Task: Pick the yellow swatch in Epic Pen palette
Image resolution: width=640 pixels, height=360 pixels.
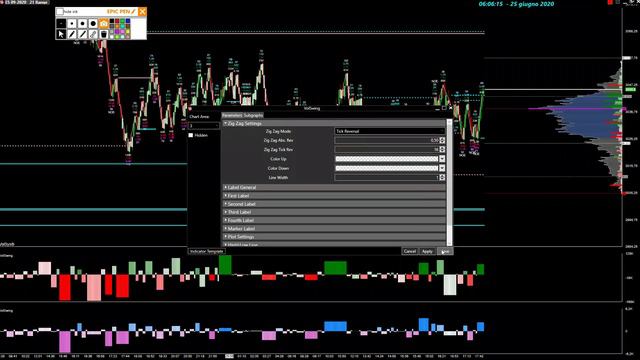Action: click(x=128, y=31)
